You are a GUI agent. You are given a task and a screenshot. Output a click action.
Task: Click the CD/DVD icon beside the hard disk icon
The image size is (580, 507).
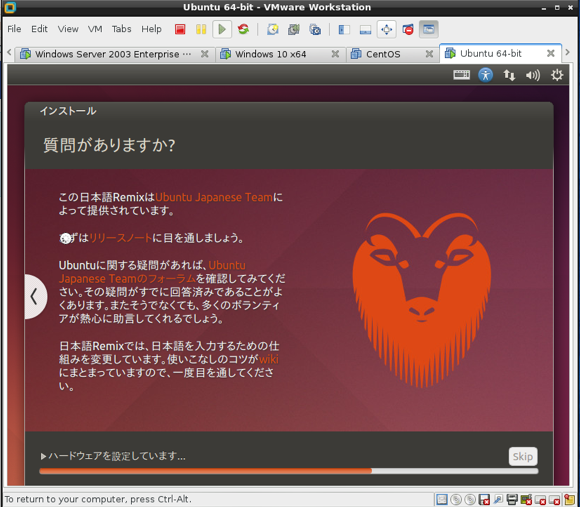pyautogui.click(x=456, y=500)
